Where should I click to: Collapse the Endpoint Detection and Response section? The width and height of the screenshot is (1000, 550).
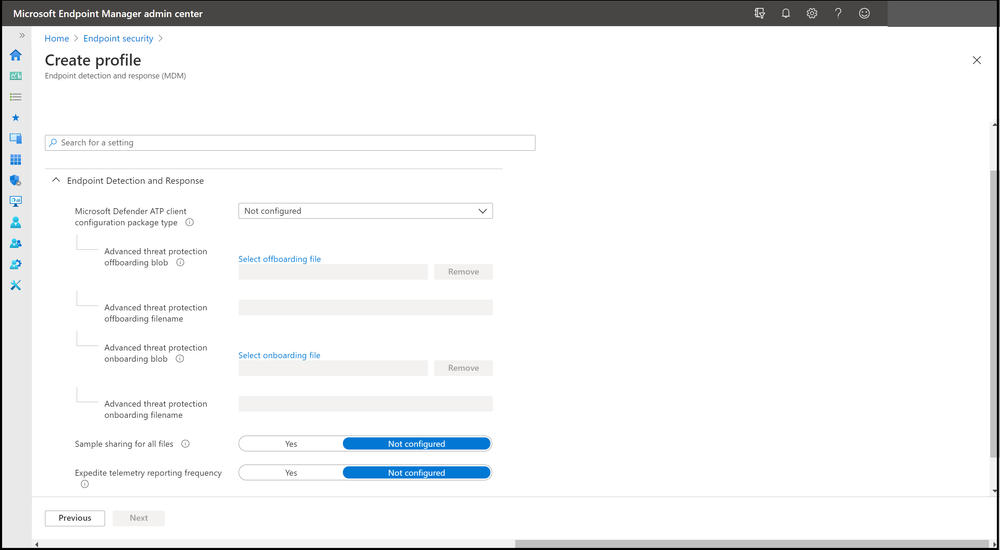coord(55,181)
